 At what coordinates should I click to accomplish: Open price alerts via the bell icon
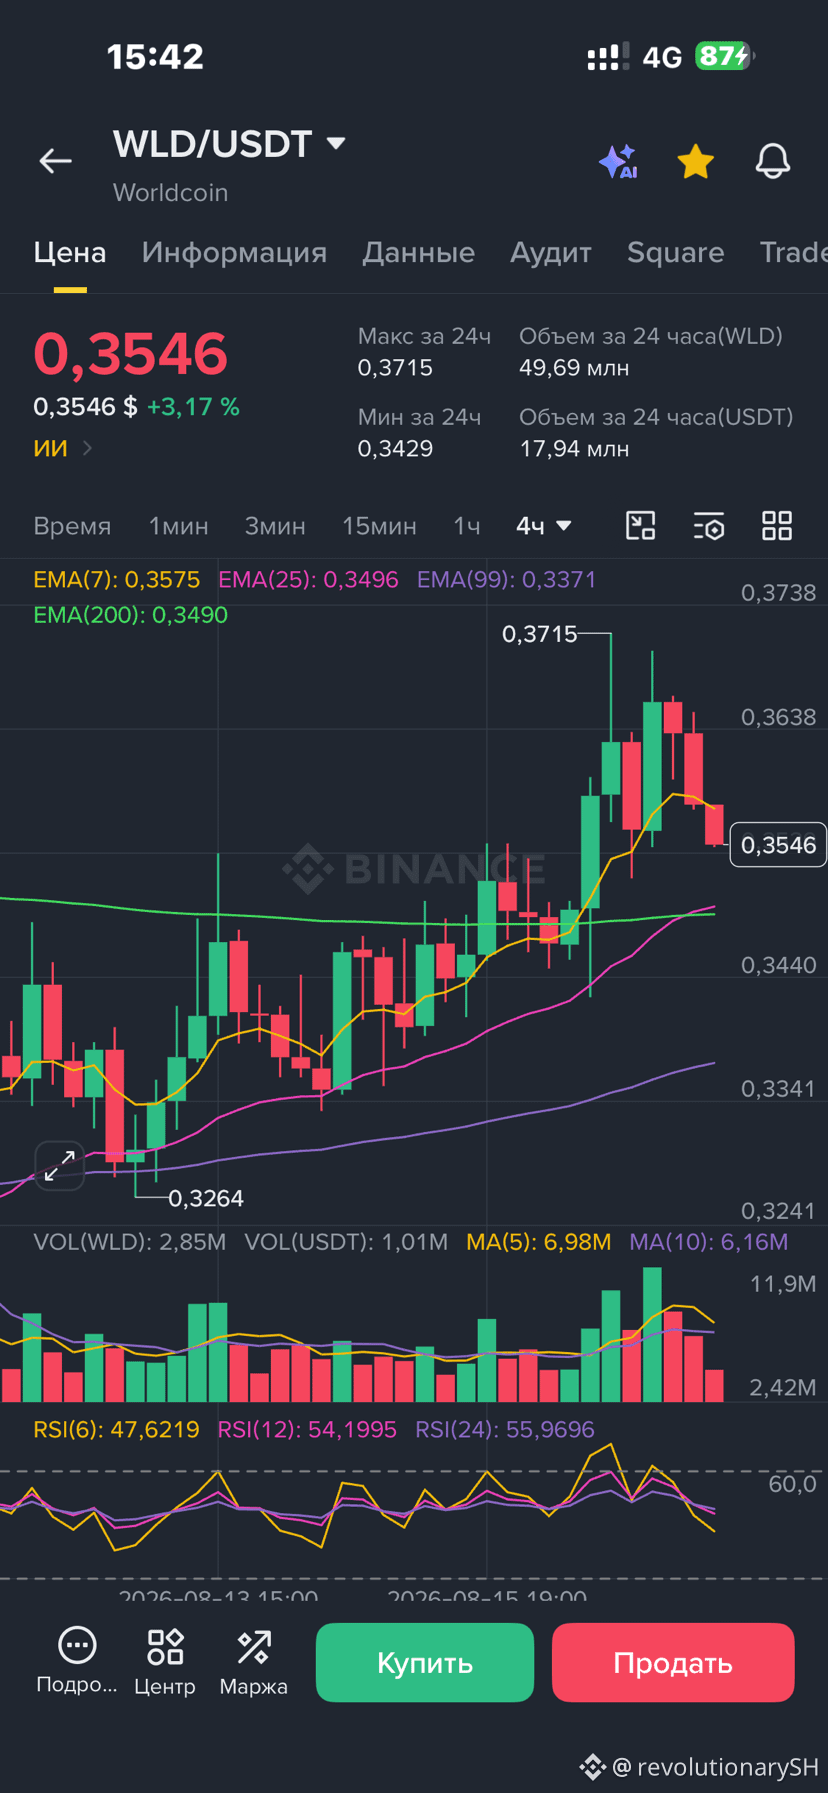(772, 161)
